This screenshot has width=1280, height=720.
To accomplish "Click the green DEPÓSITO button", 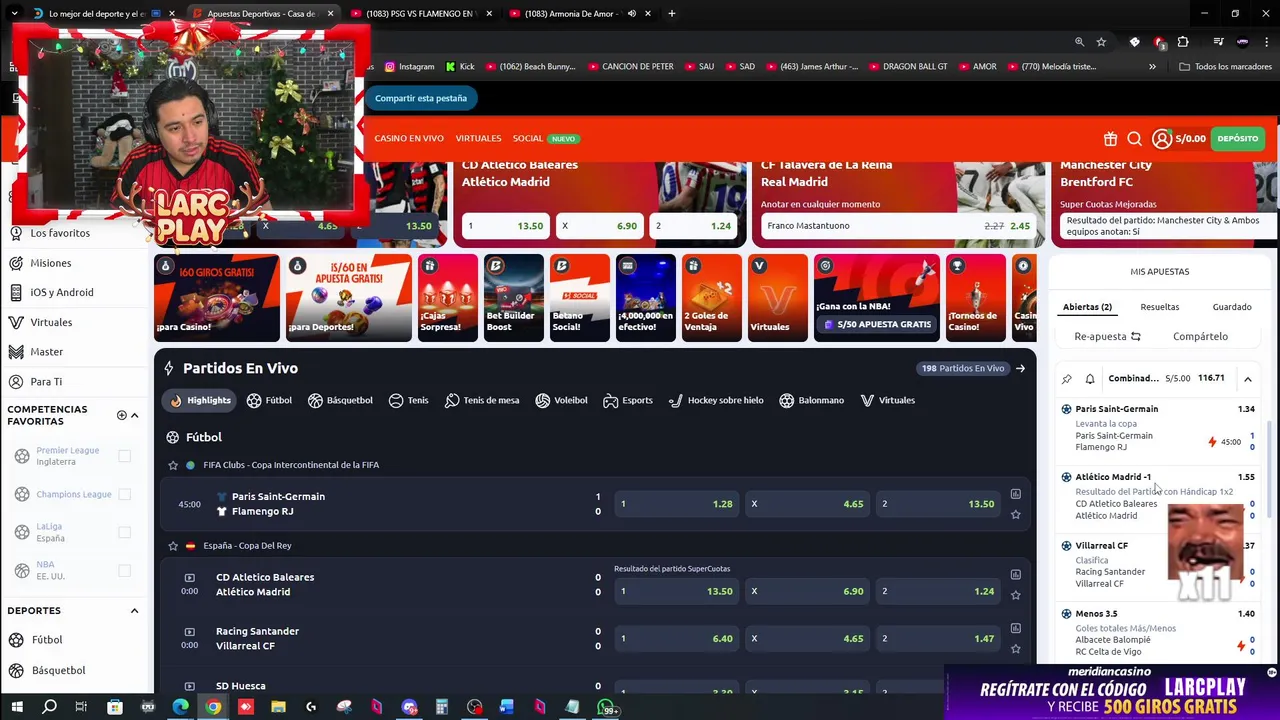I will [x=1238, y=139].
